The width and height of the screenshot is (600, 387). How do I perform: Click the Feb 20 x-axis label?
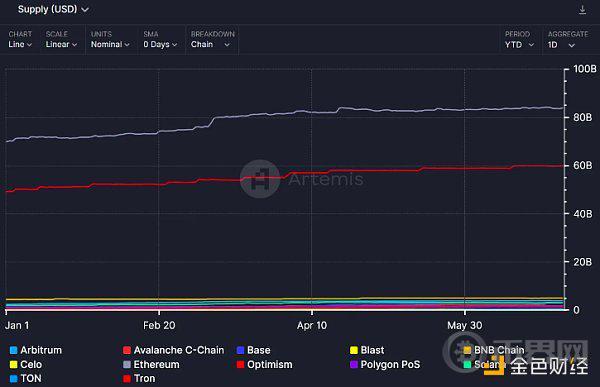(x=159, y=325)
